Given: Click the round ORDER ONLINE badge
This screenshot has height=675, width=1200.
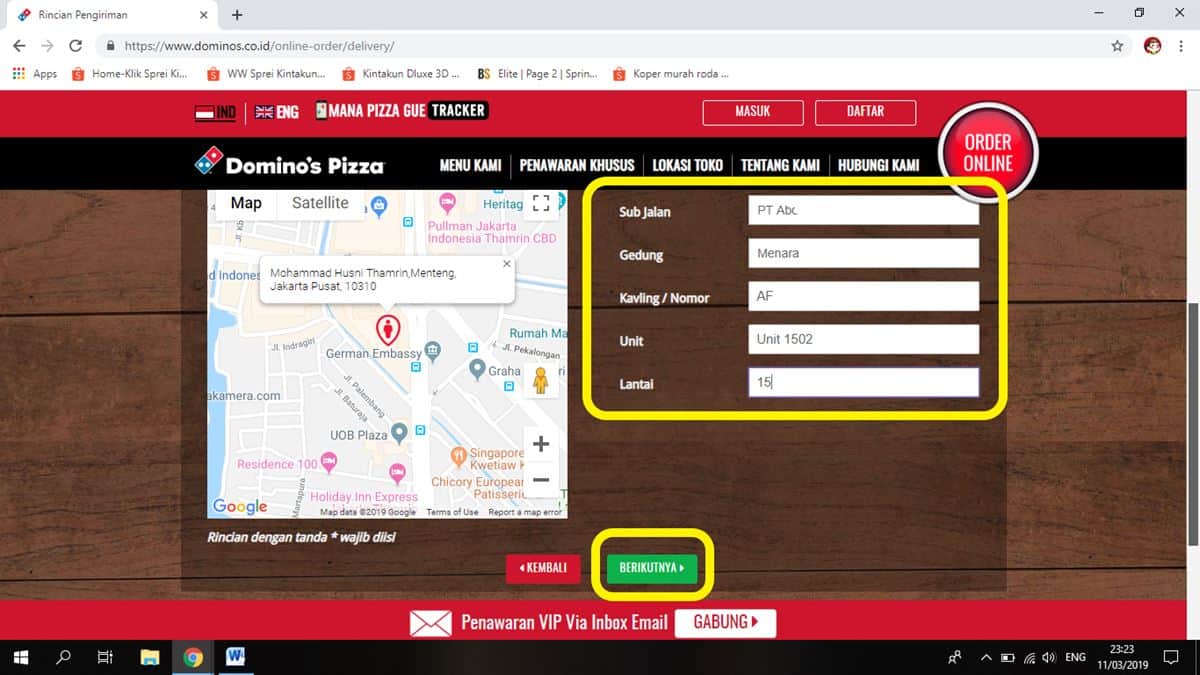Looking at the screenshot, I should tap(988, 153).
